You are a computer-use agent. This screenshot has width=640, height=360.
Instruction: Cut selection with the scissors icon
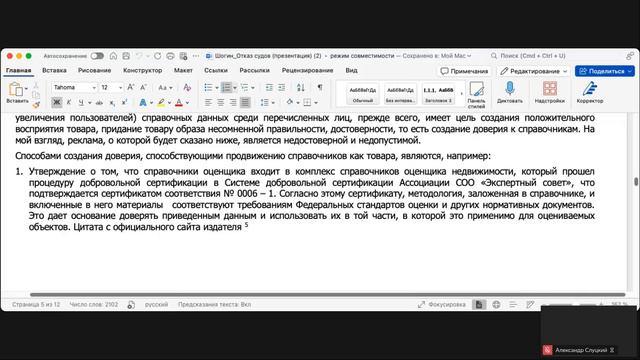point(36,86)
